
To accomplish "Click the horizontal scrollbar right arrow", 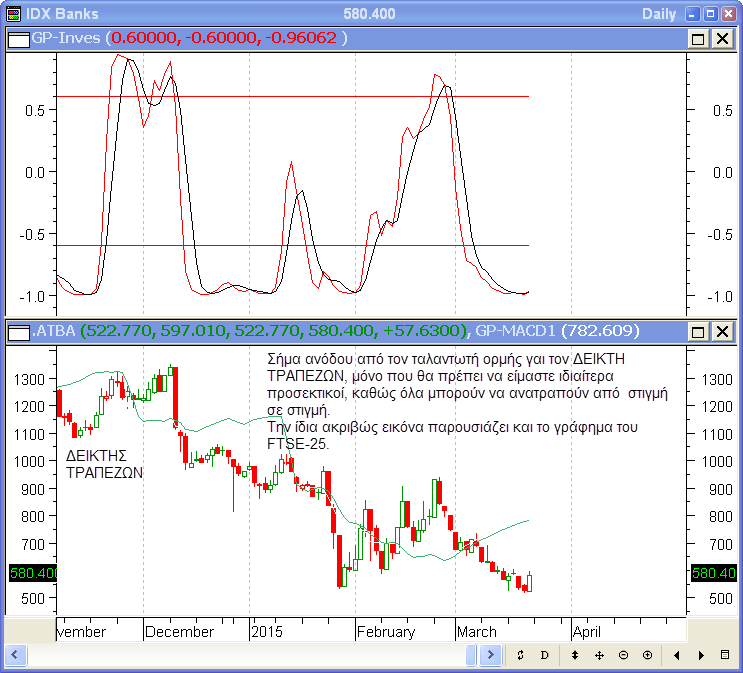I will [490, 655].
